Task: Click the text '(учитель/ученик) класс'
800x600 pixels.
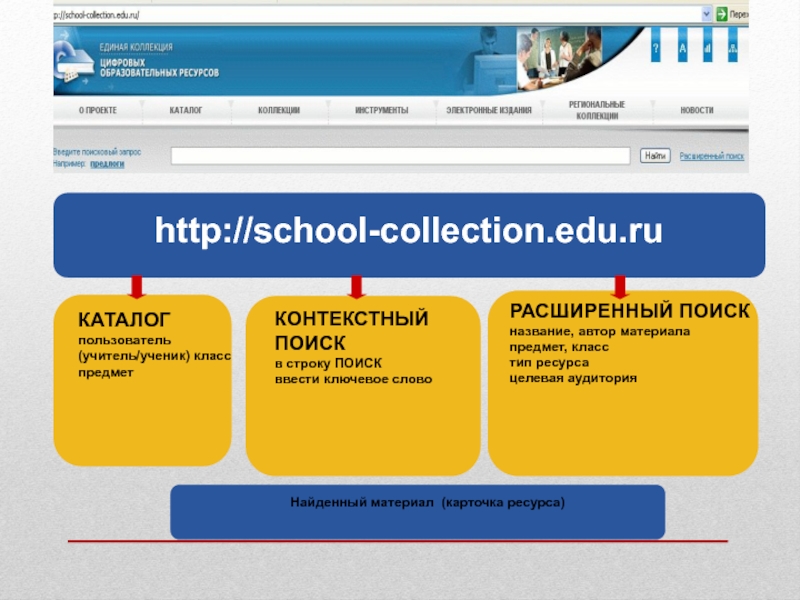Action: (154, 356)
